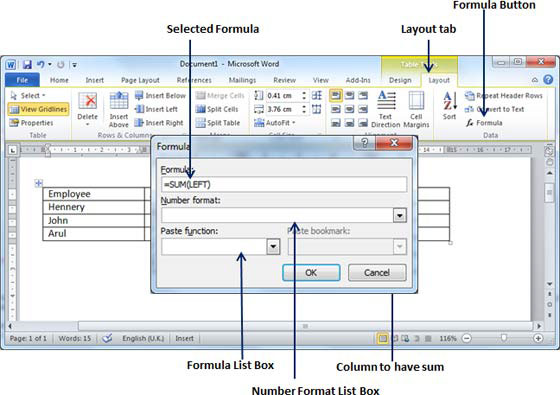The height and width of the screenshot is (395, 560).
Task: Open Word Help question mark icon
Action: [x=548, y=80]
